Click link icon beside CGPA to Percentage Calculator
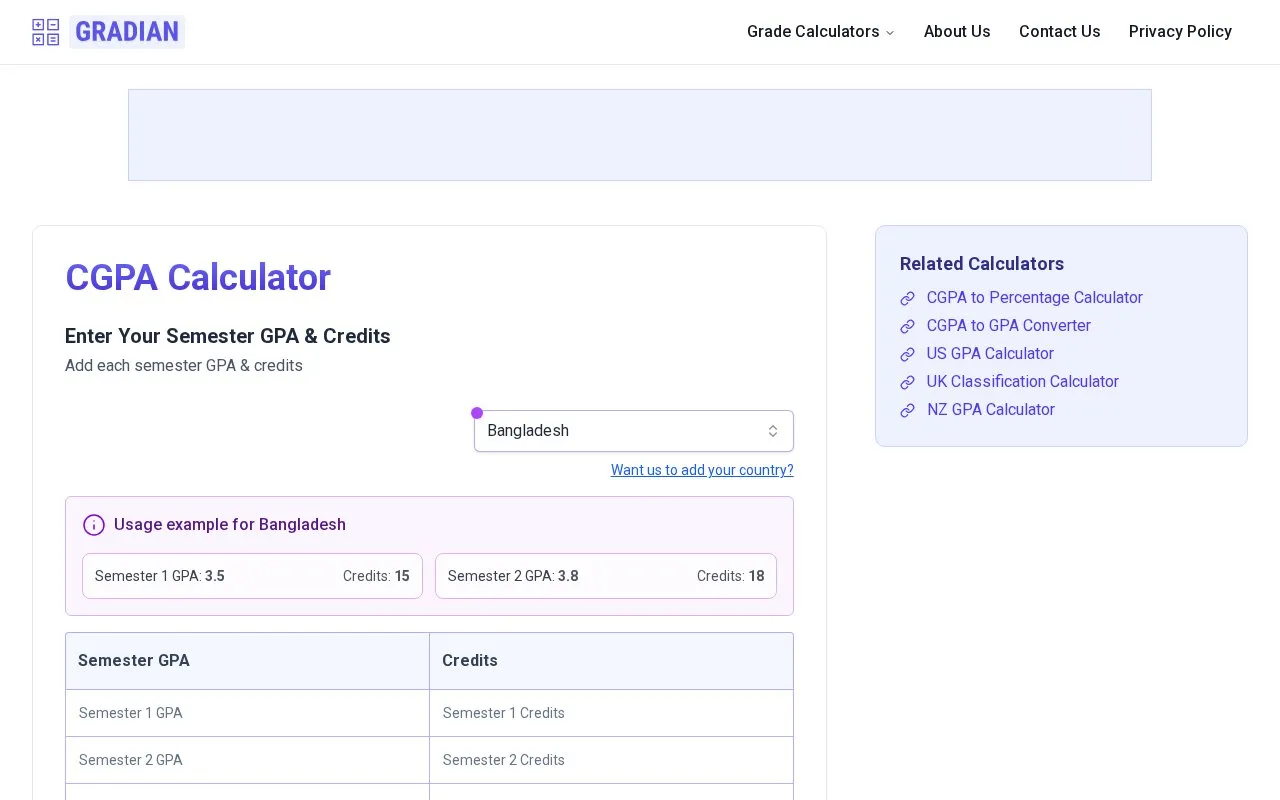Screen dimensions: 1280x800 (x=907, y=299)
